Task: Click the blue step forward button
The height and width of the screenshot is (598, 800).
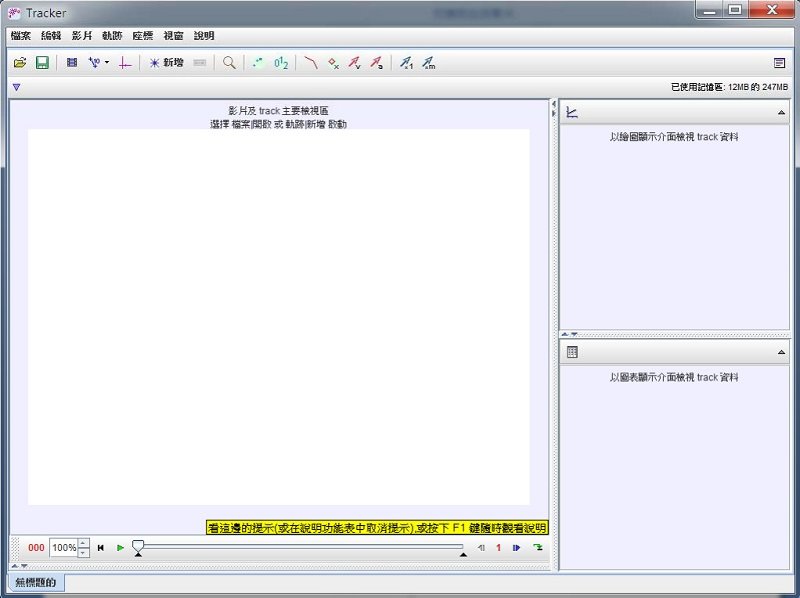Action: point(516,547)
